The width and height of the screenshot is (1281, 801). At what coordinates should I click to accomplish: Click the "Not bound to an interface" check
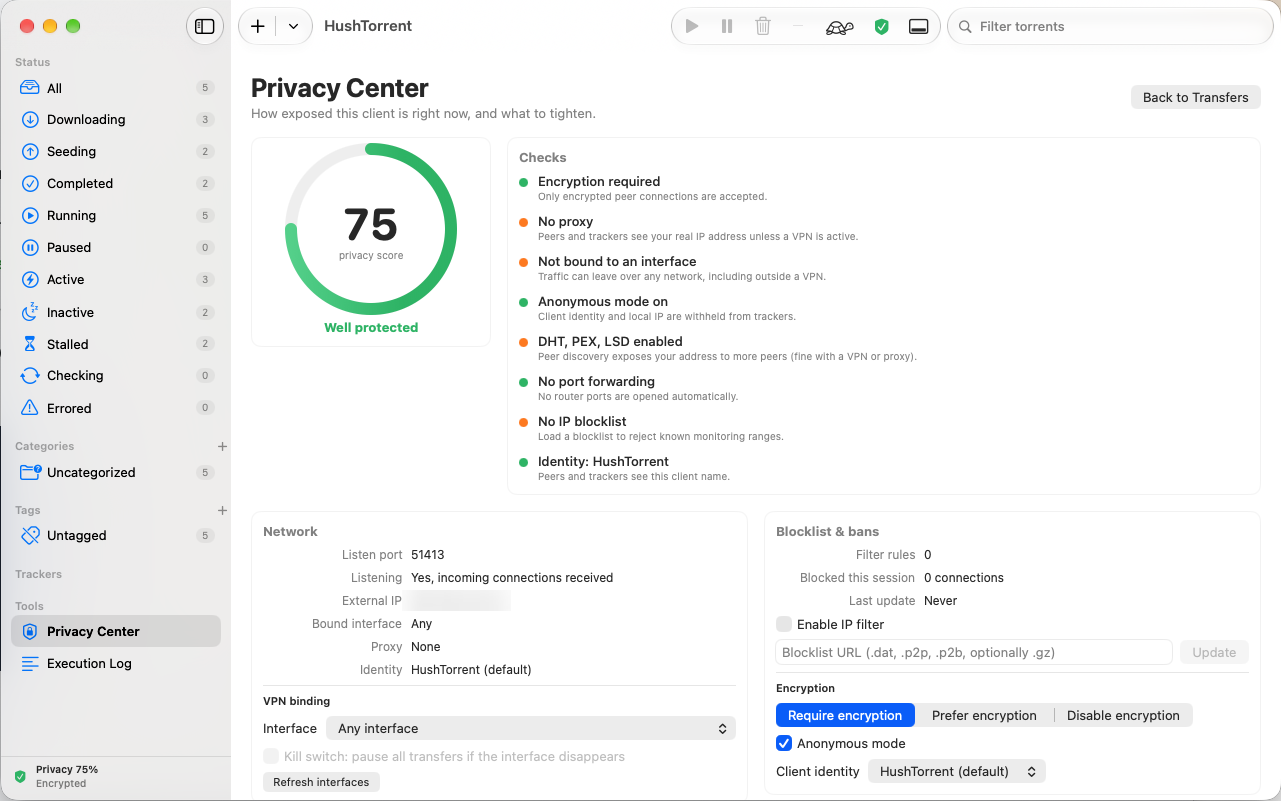click(x=617, y=262)
